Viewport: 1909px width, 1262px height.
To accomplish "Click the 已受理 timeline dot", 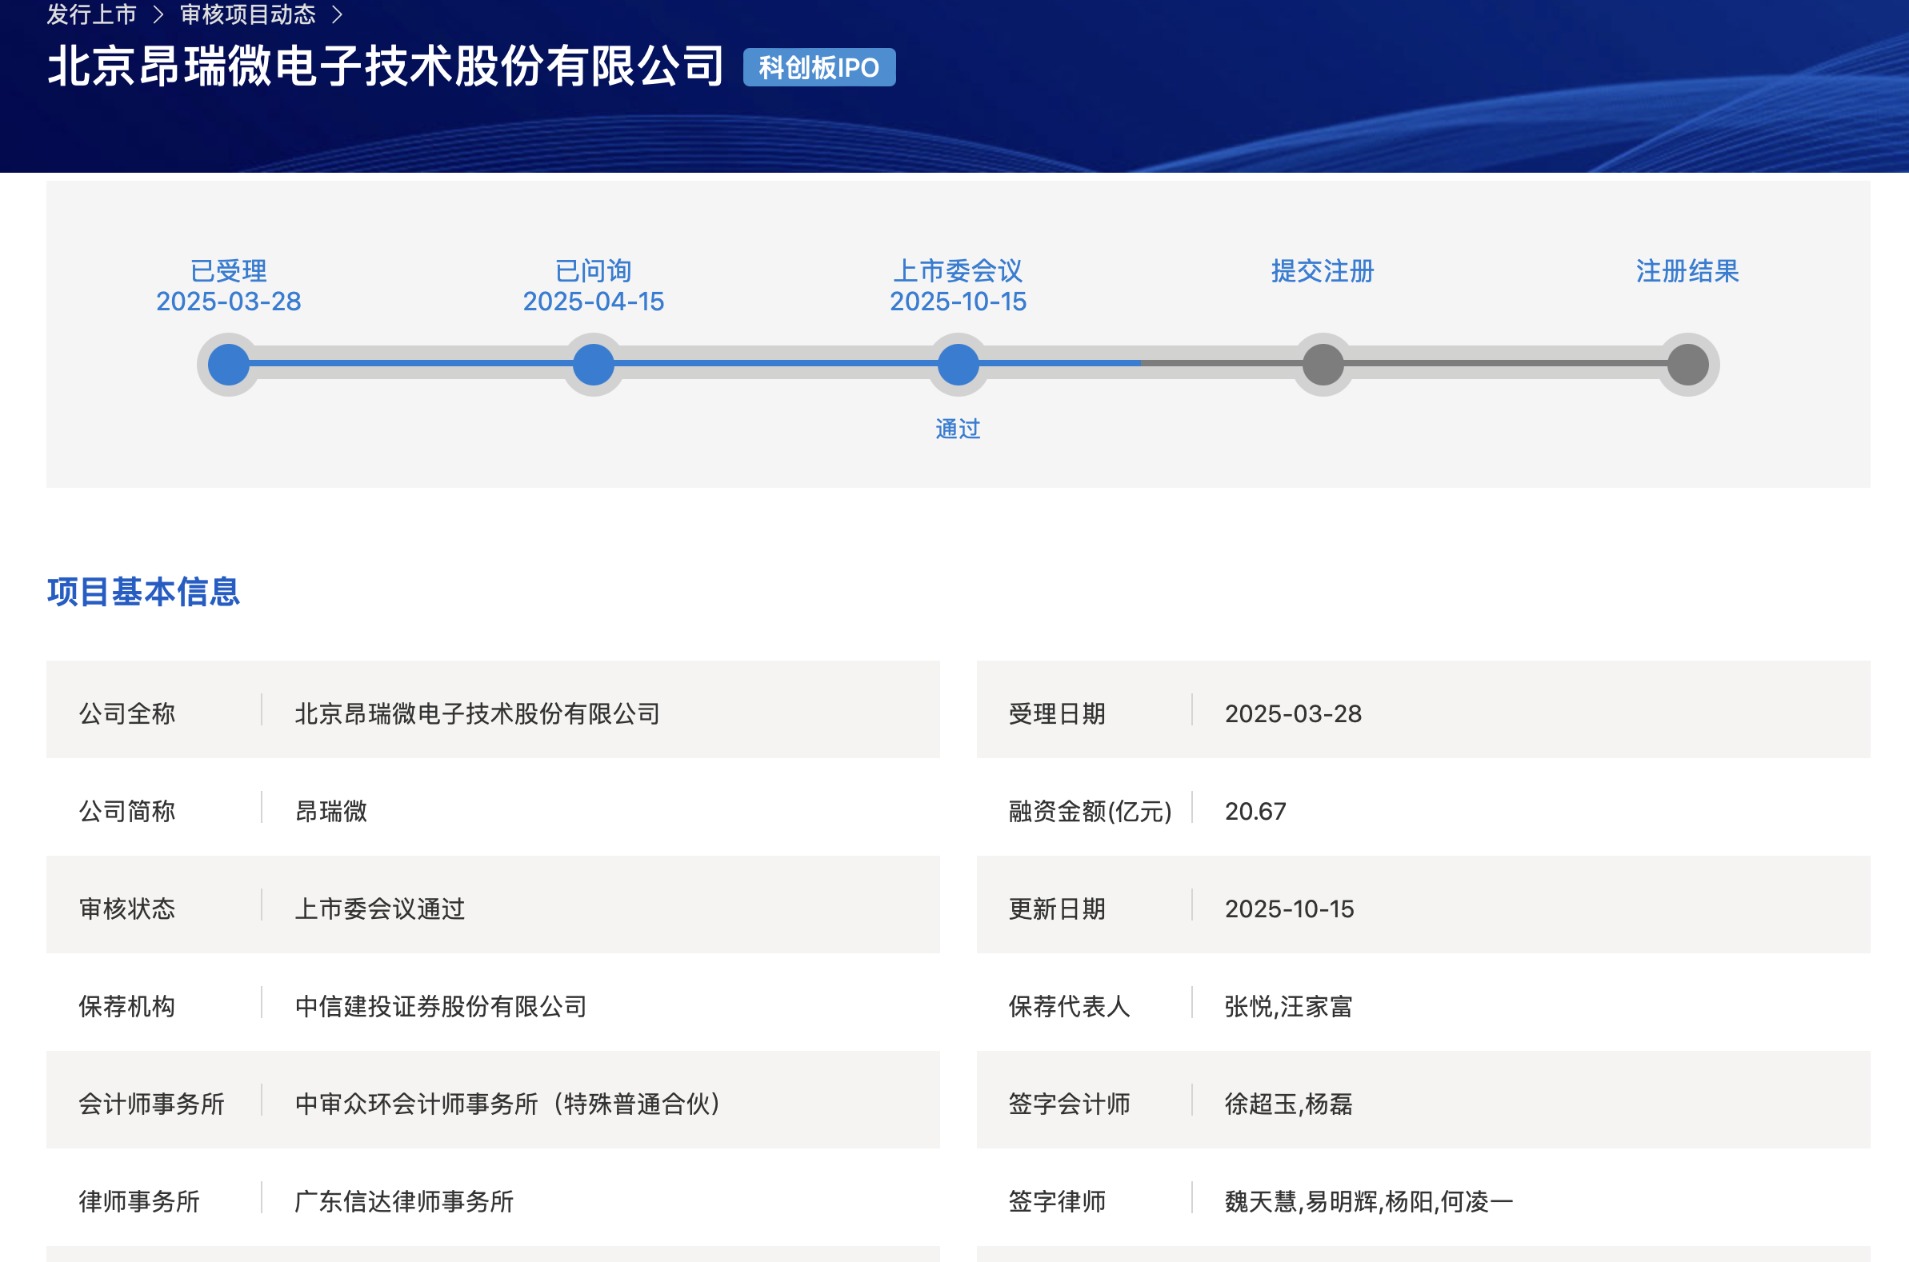I will pos(228,364).
